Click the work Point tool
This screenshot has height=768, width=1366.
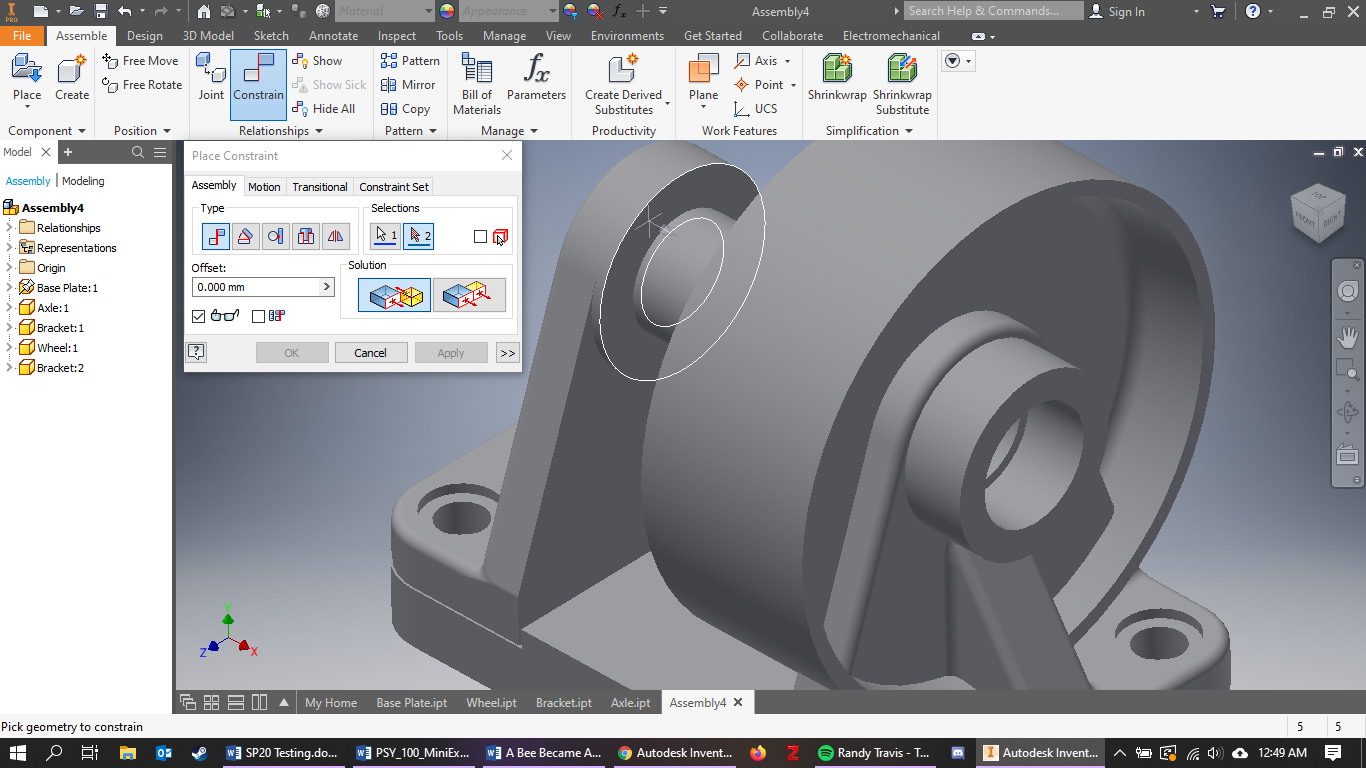(765, 85)
